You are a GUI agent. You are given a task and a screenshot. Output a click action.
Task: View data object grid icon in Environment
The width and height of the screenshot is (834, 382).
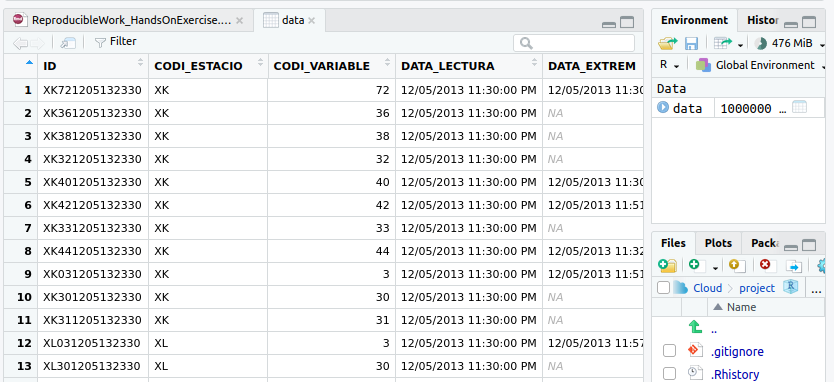pos(799,107)
